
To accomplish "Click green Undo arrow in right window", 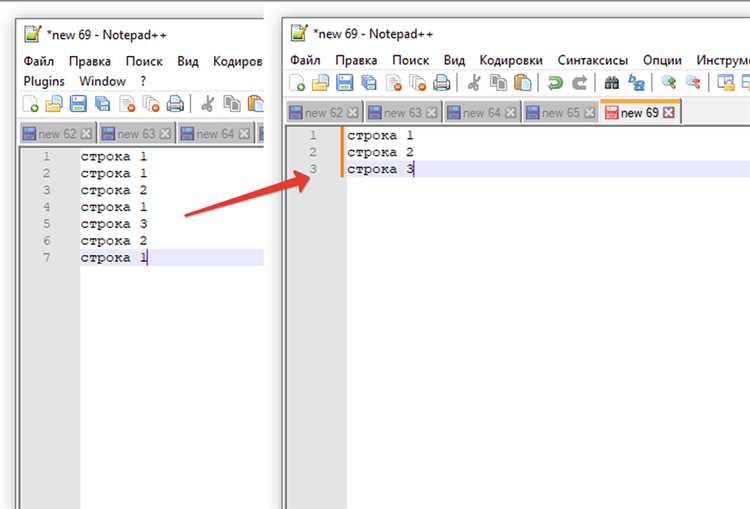I will (x=555, y=83).
